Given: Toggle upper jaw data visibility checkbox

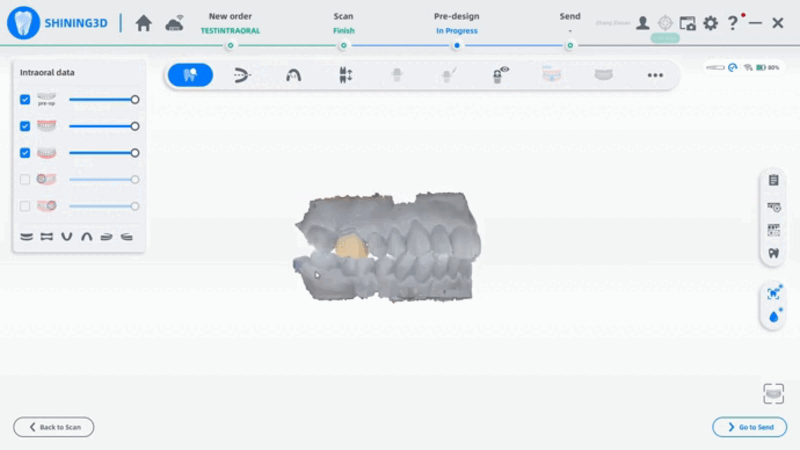Looking at the screenshot, I should click(25, 126).
